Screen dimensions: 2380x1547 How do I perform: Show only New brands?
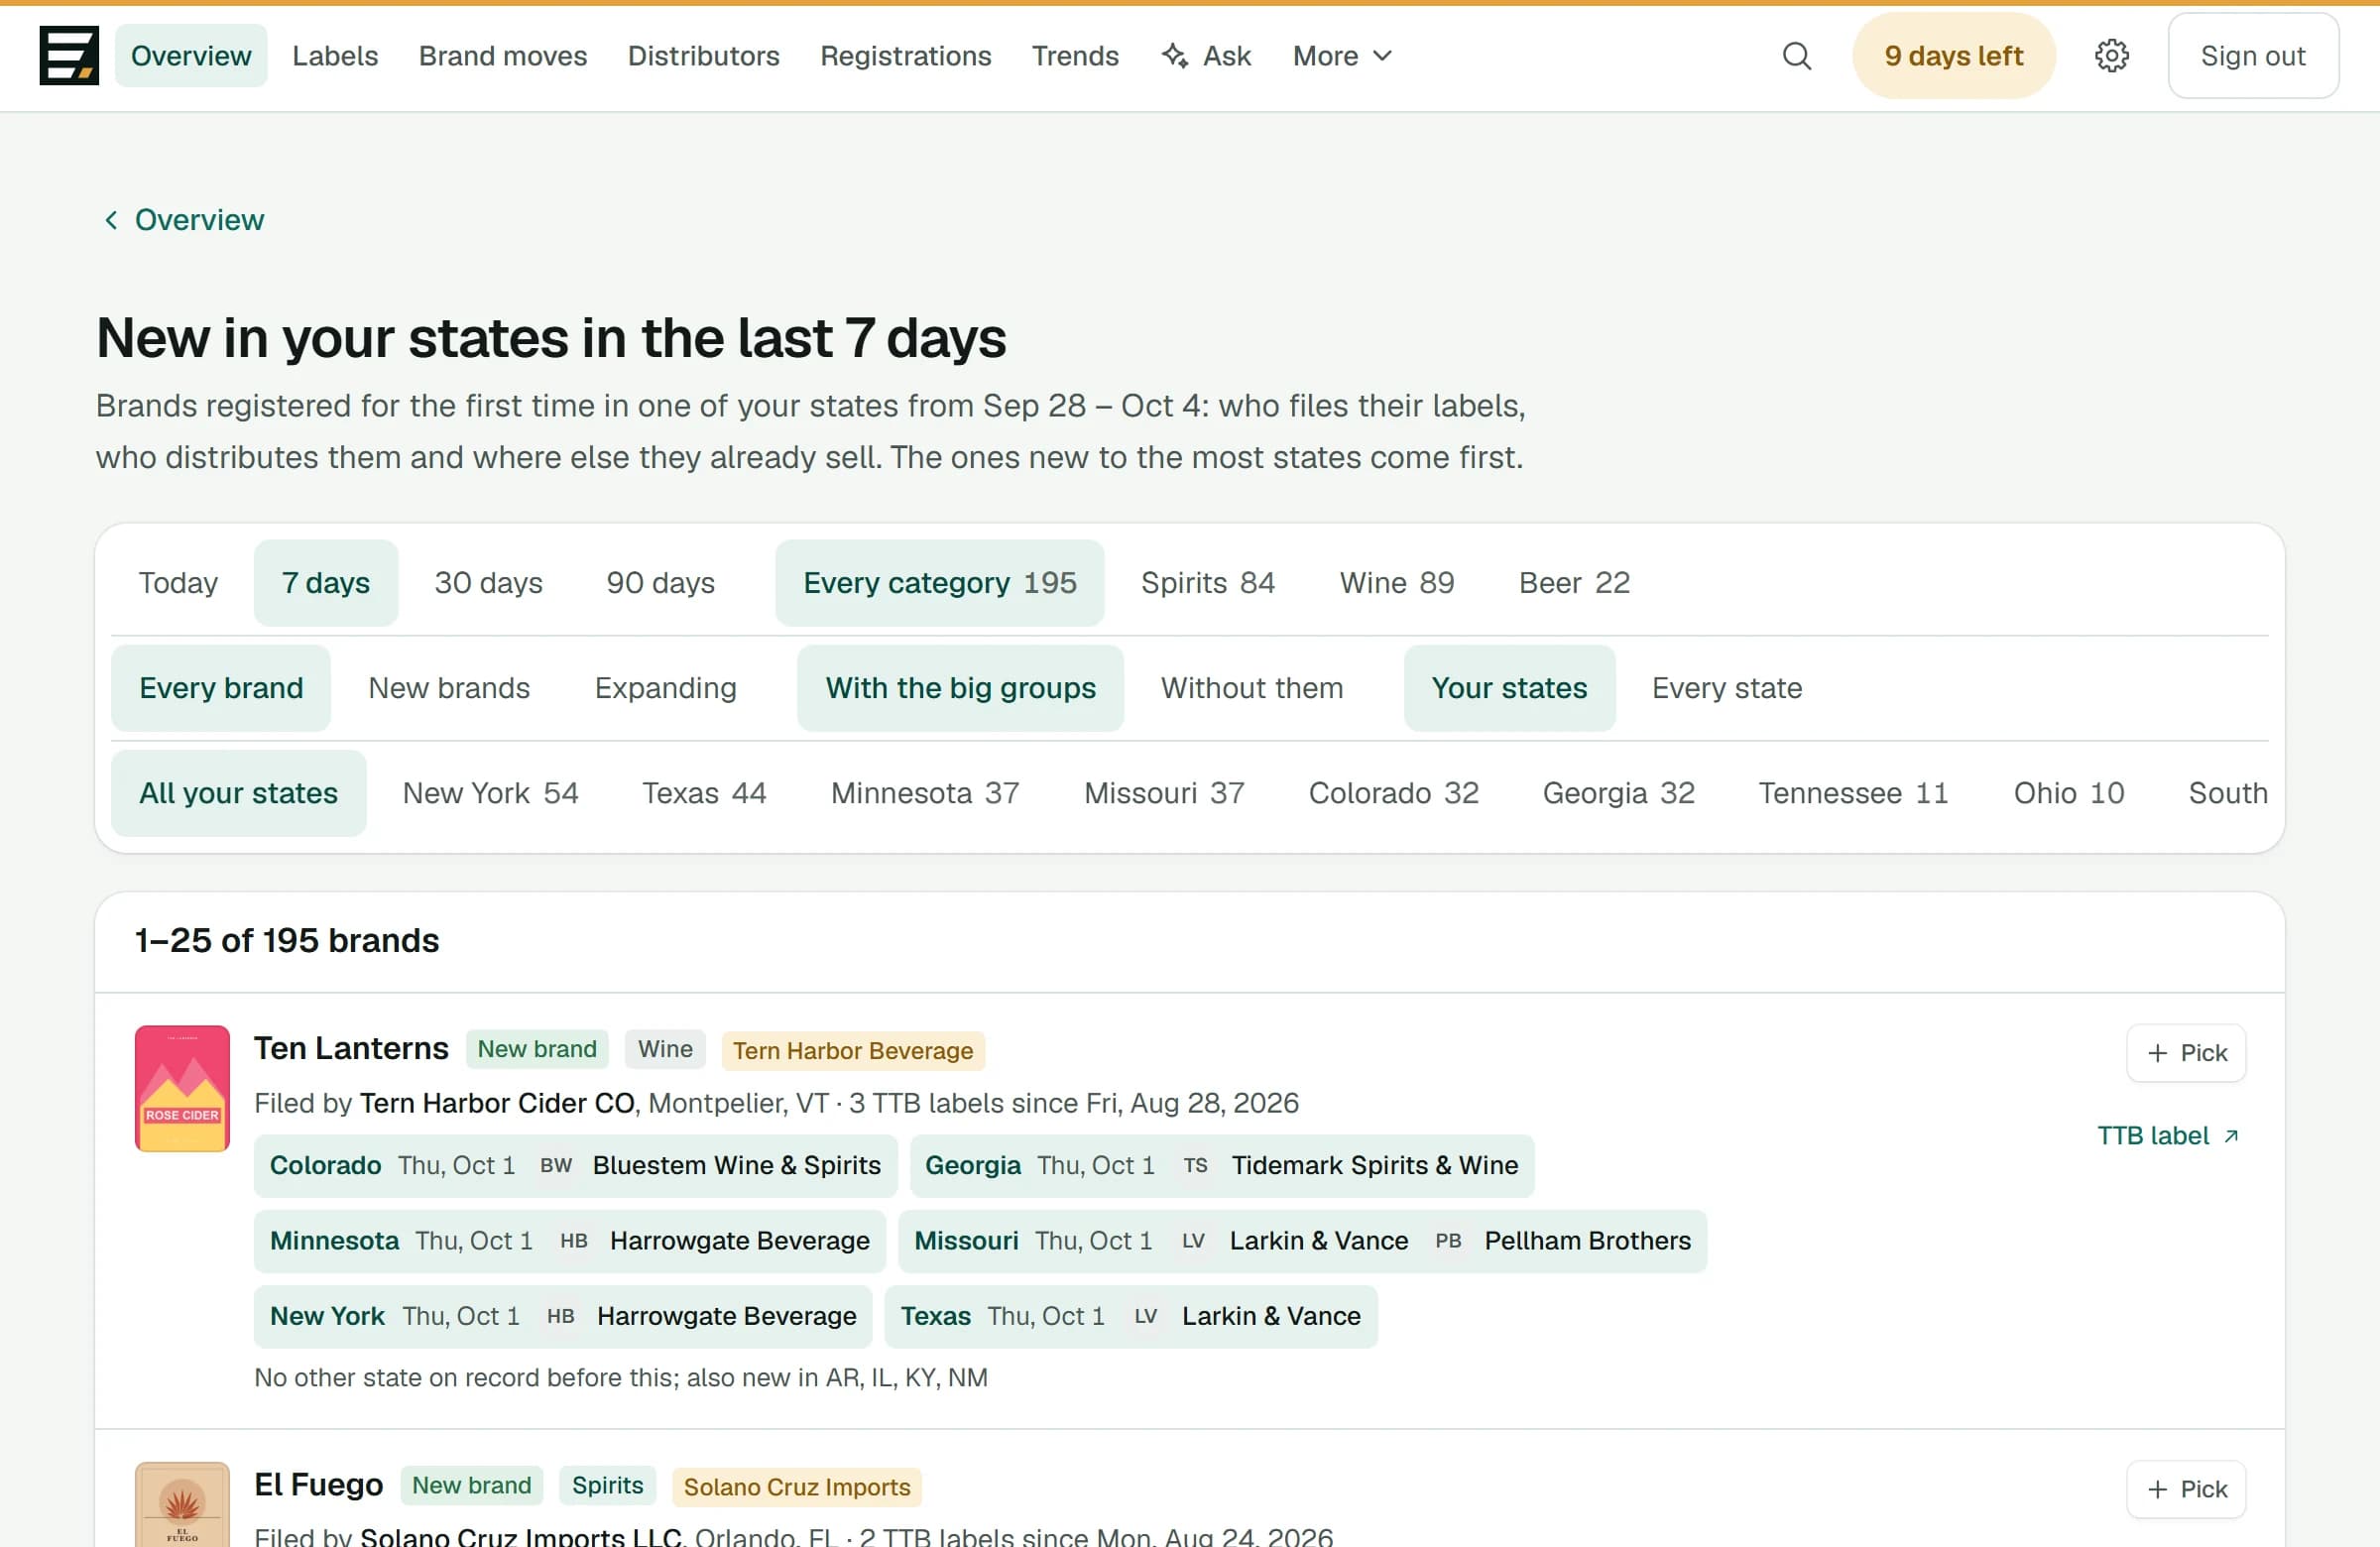point(449,688)
